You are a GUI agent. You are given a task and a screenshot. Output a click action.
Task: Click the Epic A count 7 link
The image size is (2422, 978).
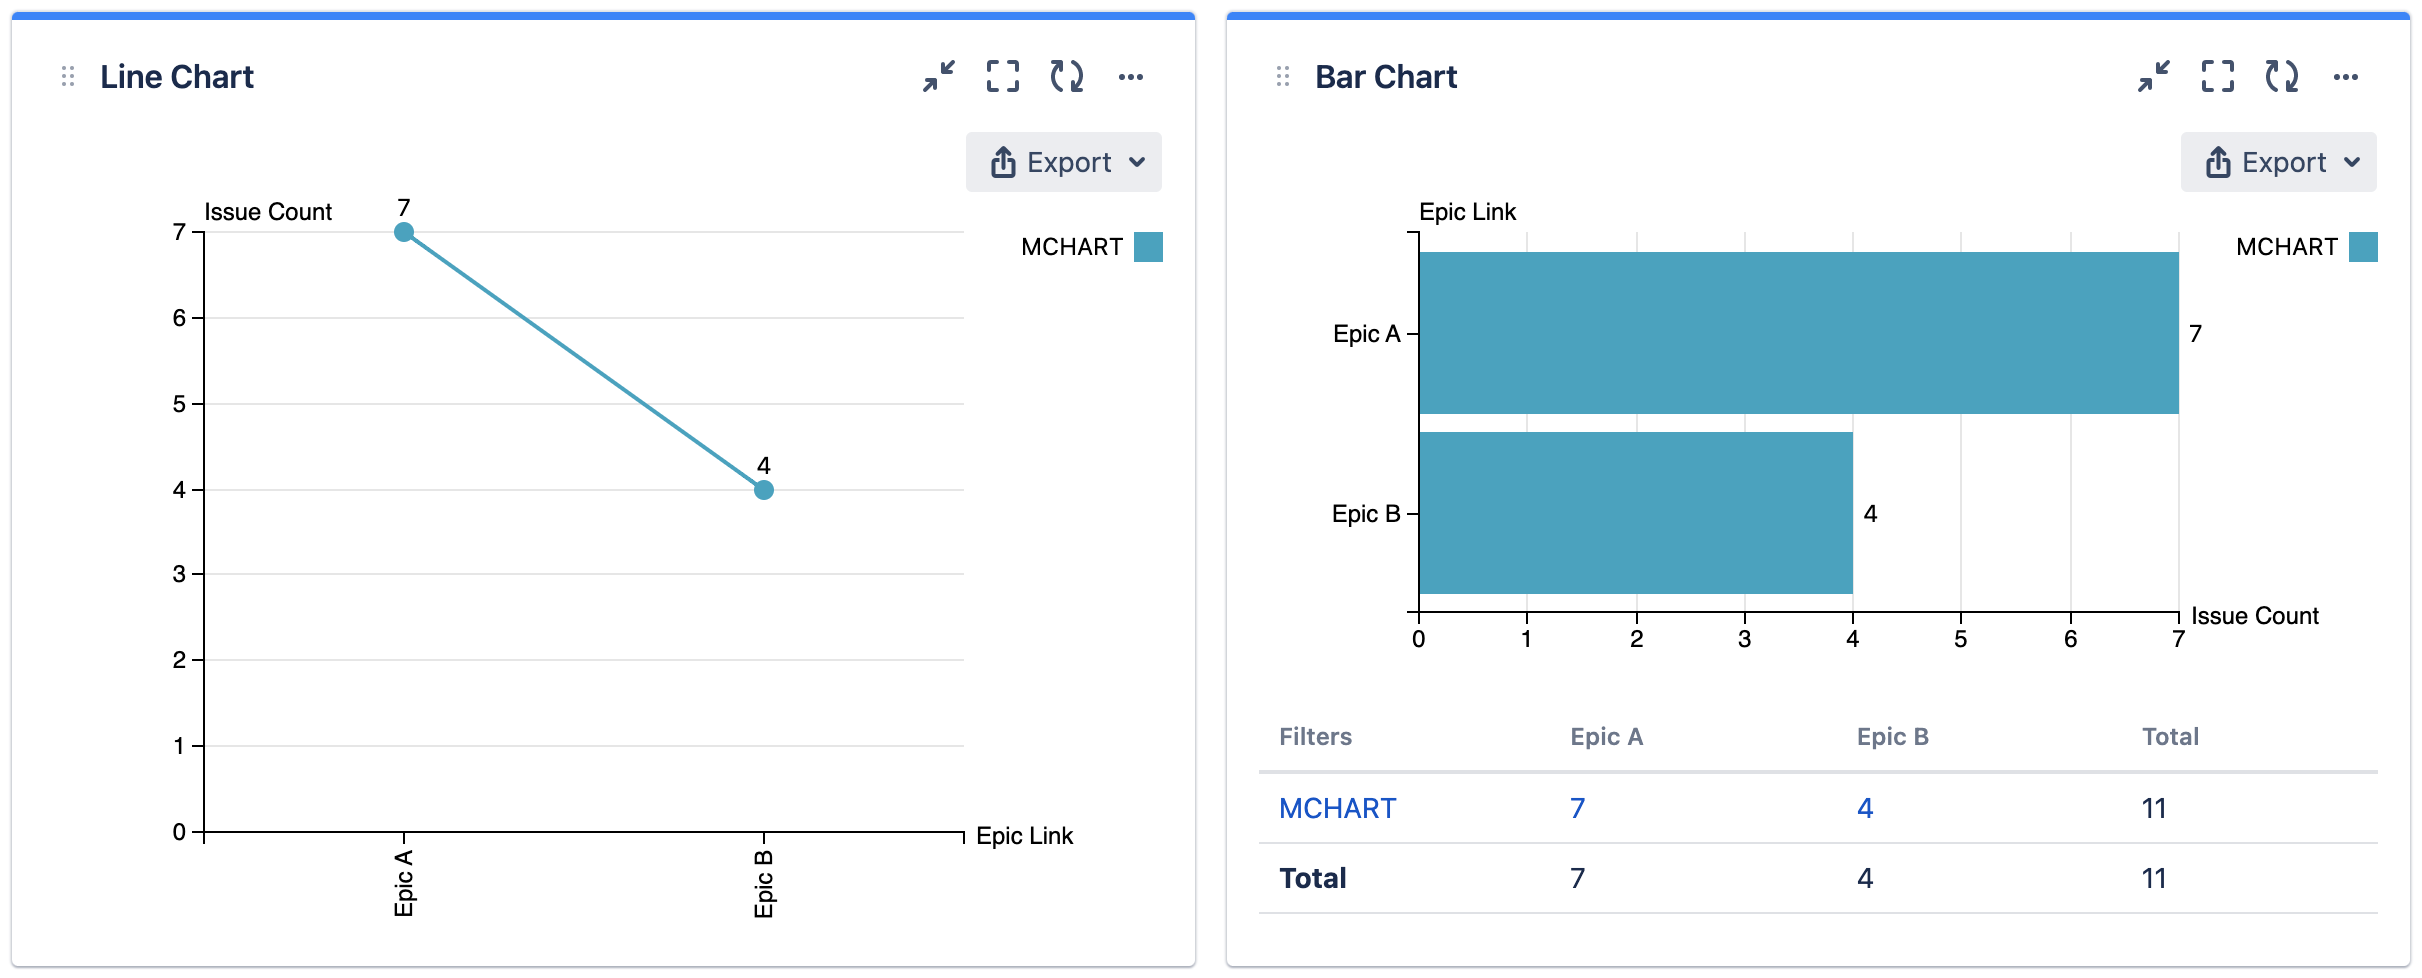tap(1575, 807)
